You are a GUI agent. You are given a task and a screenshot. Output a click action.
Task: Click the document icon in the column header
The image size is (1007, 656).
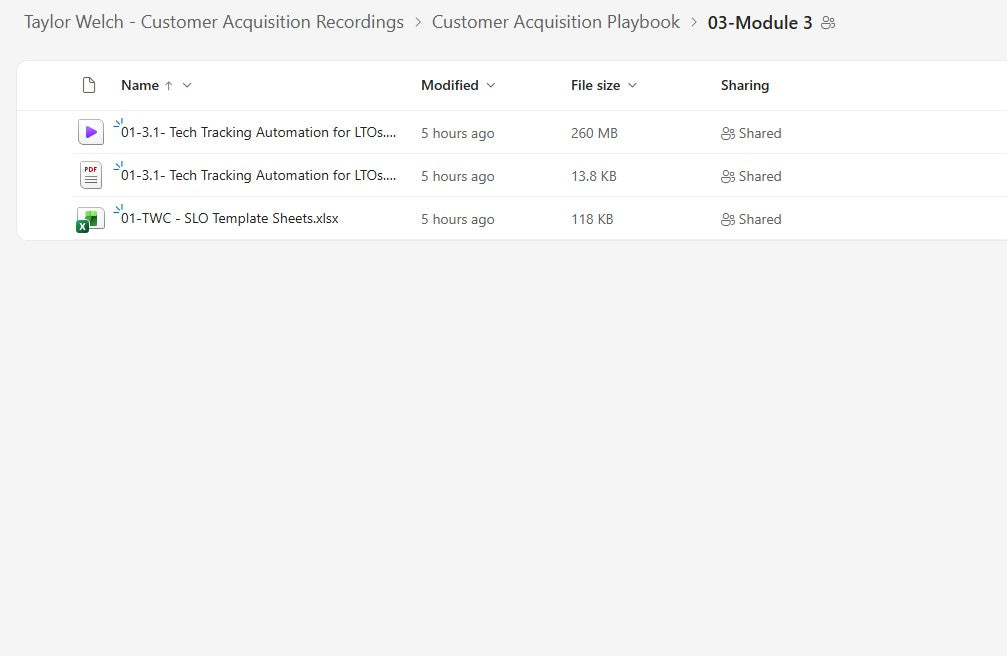coord(89,85)
